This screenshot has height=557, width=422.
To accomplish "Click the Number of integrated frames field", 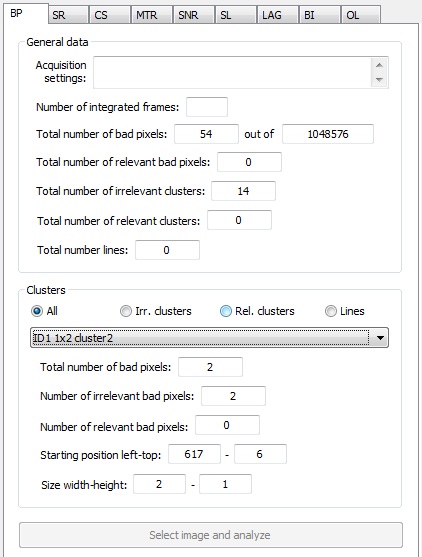I will (x=207, y=107).
